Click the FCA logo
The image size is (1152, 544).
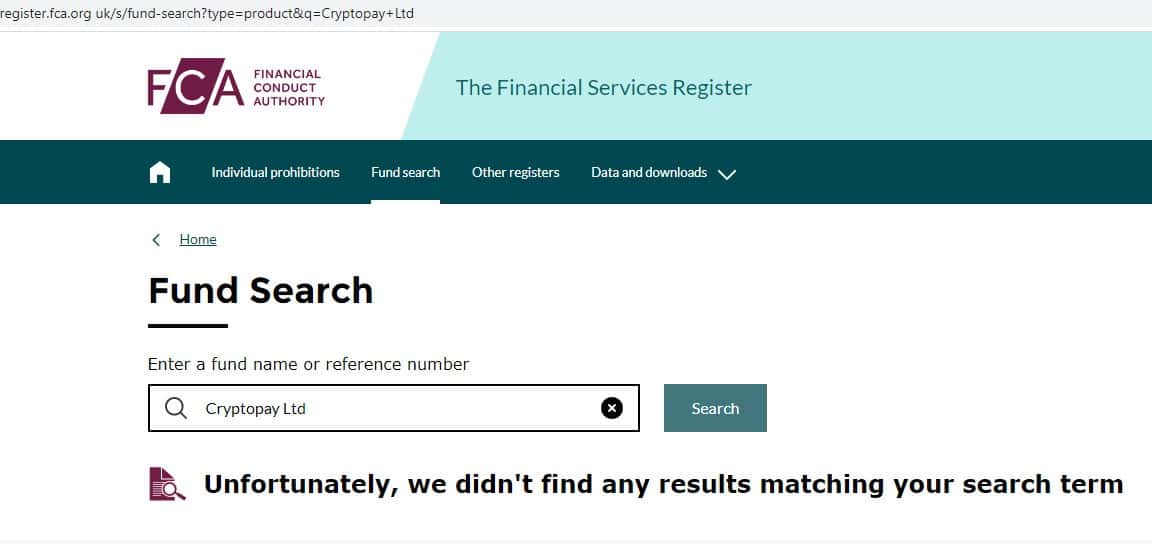pyautogui.click(x=196, y=88)
